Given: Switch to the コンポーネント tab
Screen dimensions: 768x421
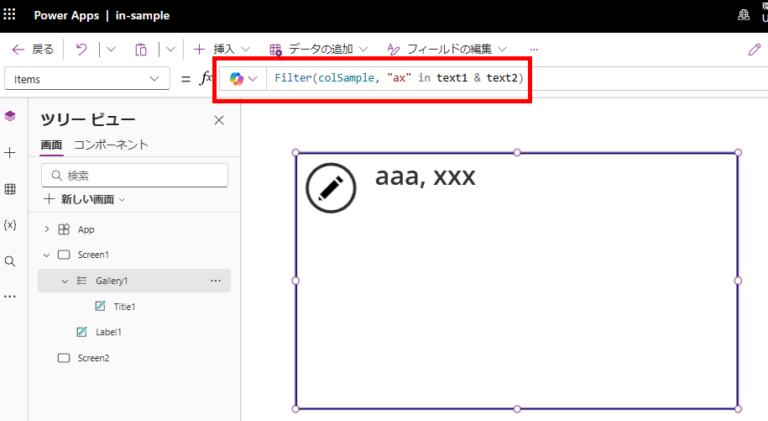Looking at the screenshot, I should point(111,145).
